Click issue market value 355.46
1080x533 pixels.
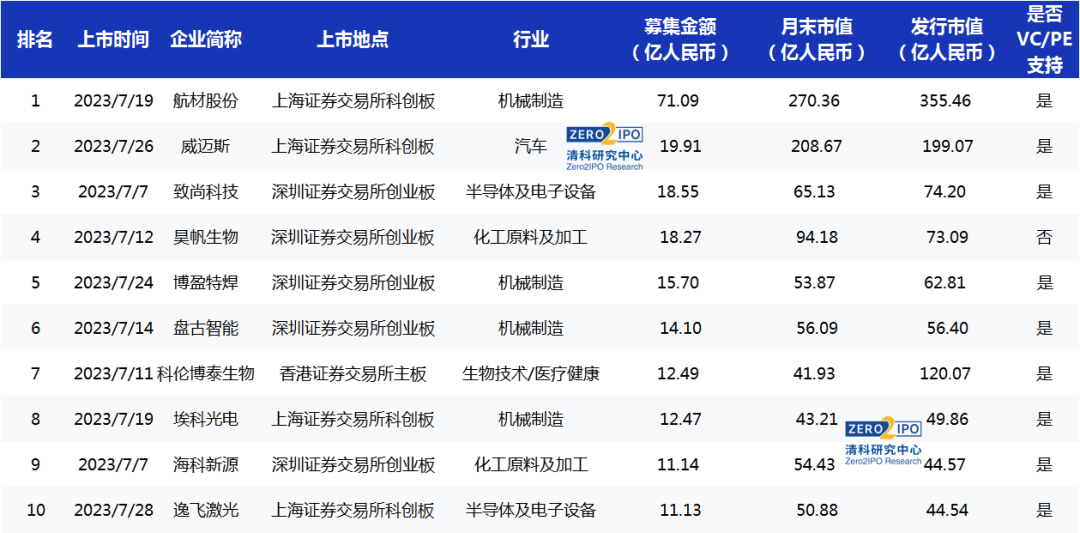coord(945,101)
